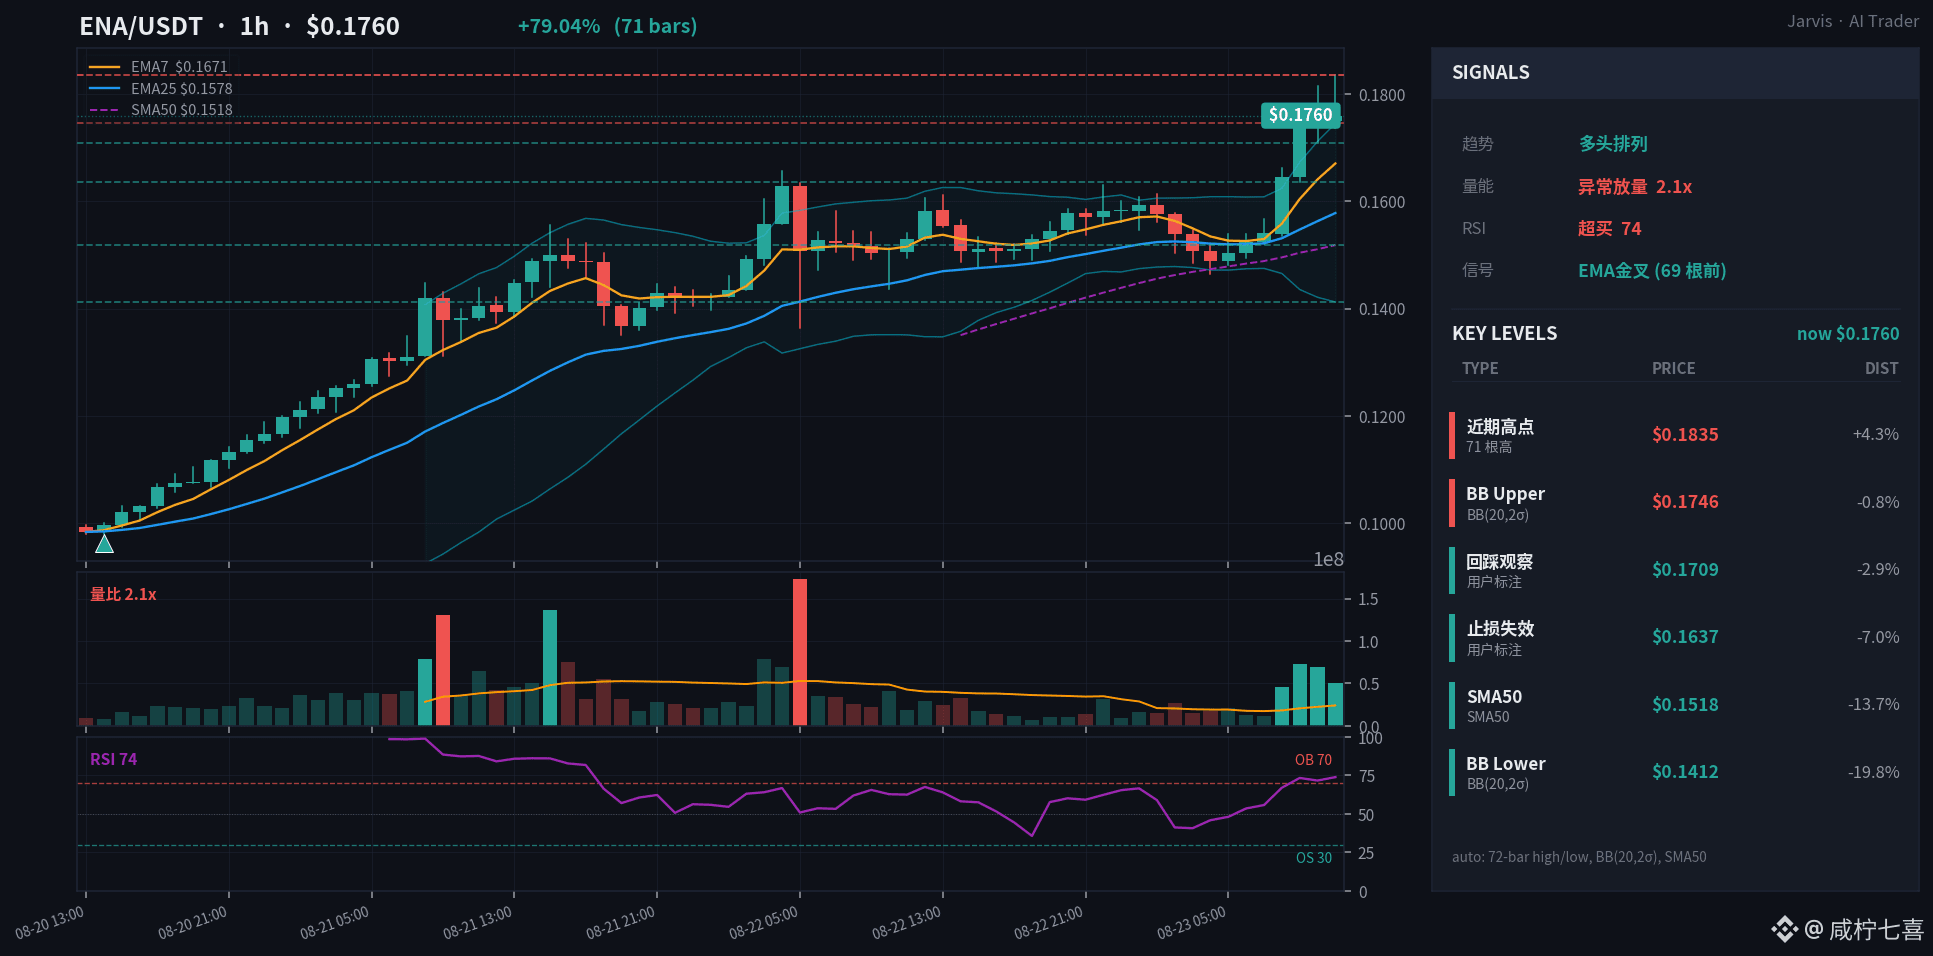This screenshot has width=1933, height=956.
Task: Click the SMA50 $0.1518 legend entry
Action: [x=182, y=110]
